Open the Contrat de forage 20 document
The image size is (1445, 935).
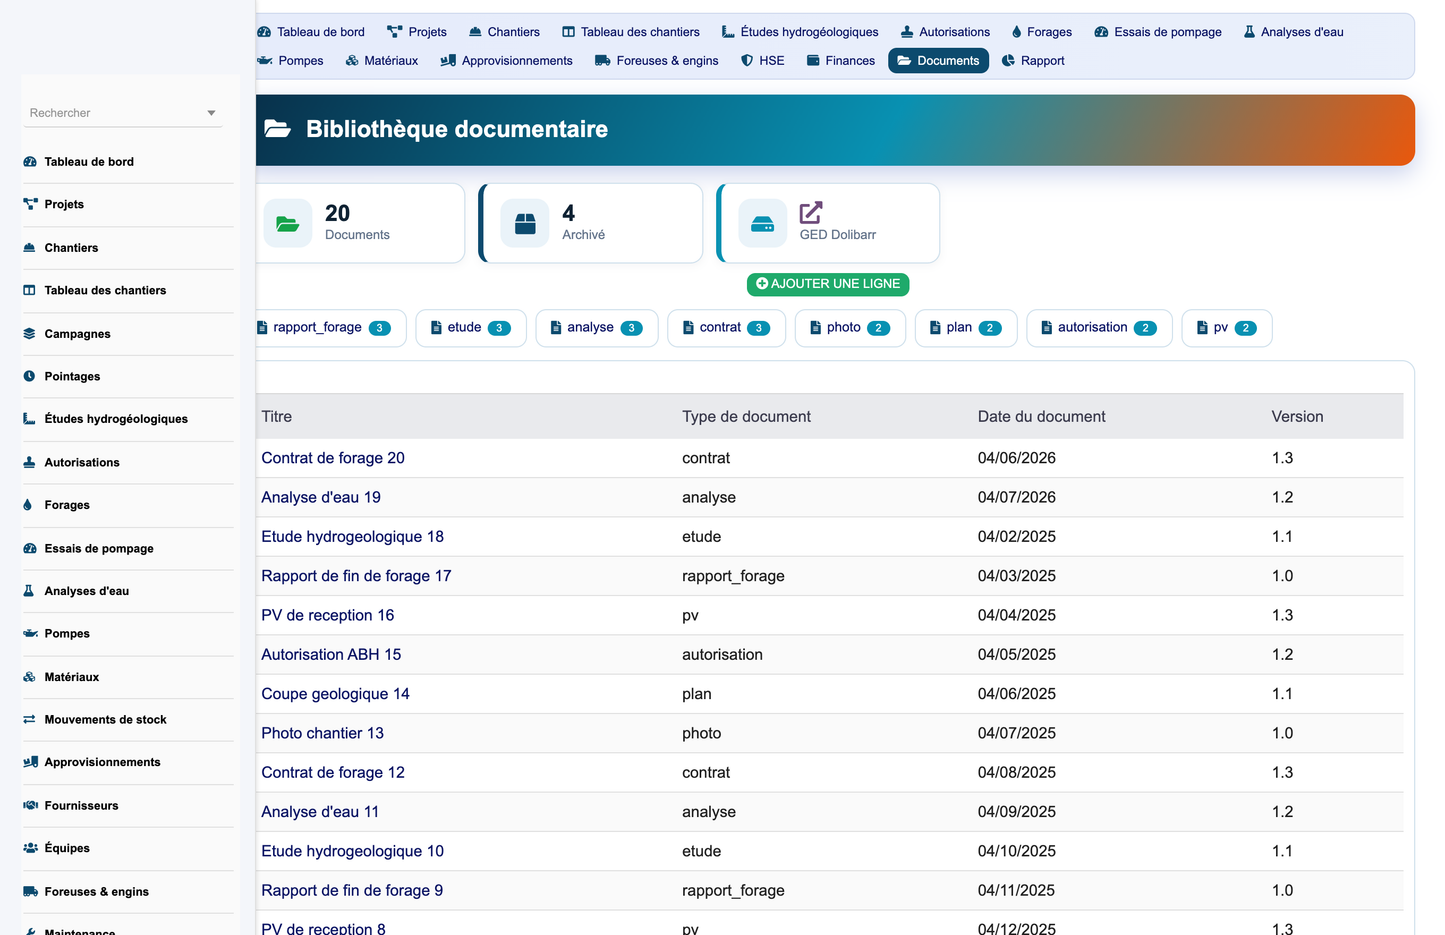(333, 458)
